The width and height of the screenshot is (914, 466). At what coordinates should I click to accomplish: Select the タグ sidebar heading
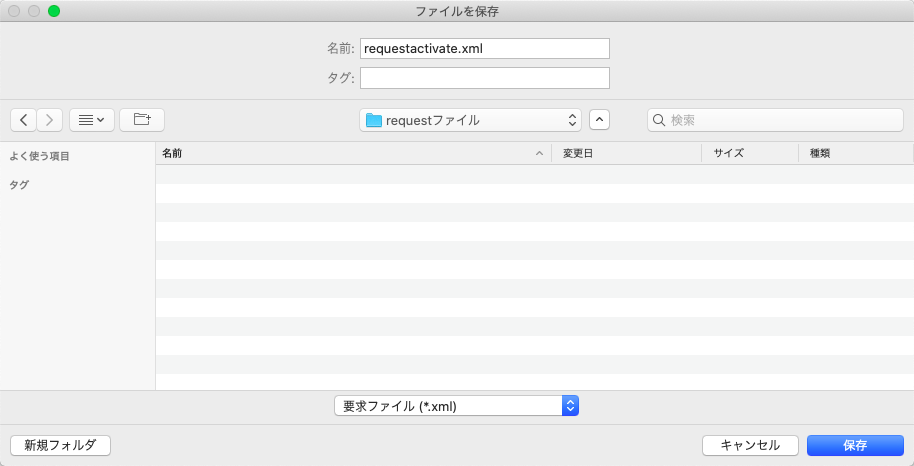pos(19,185)
